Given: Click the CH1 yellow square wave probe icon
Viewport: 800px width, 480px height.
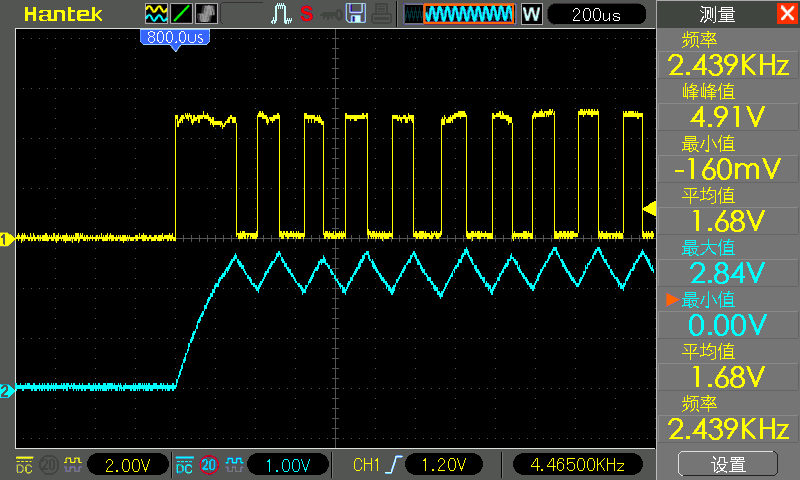Looking at the screenshot, I should pyautogui.click(x=73, y=464).
